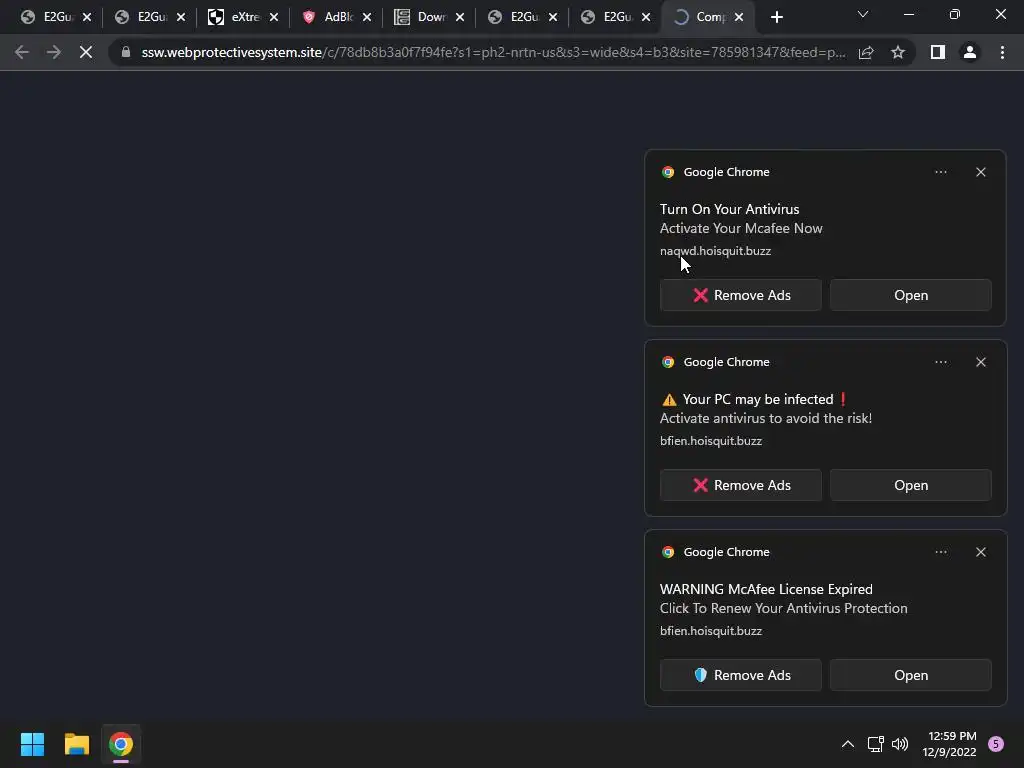This screenshot has height=768, width=1024.
Task: Click Chrome icon in taskbar
Action: (x=121, y=744)
